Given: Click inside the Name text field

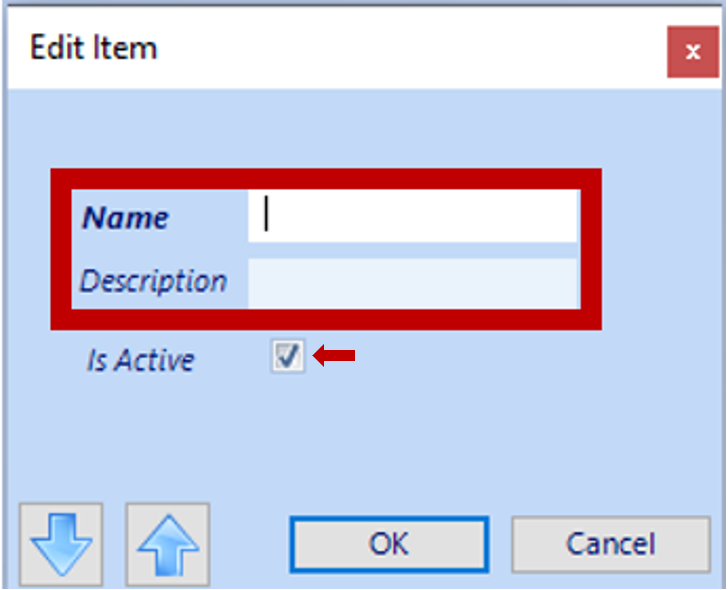Looking at the screenshot, I should point(412,216).
